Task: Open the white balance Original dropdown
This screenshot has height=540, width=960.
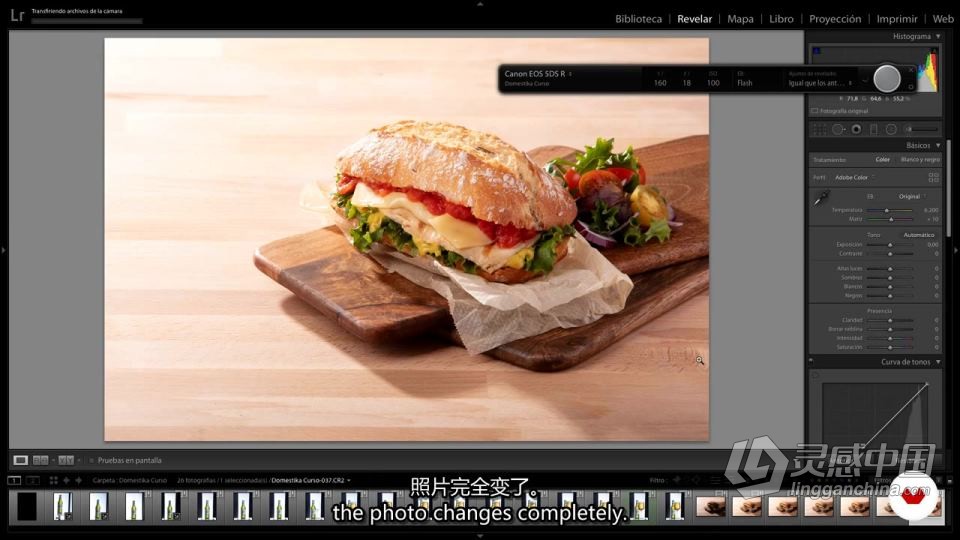Action: (912, 197)
